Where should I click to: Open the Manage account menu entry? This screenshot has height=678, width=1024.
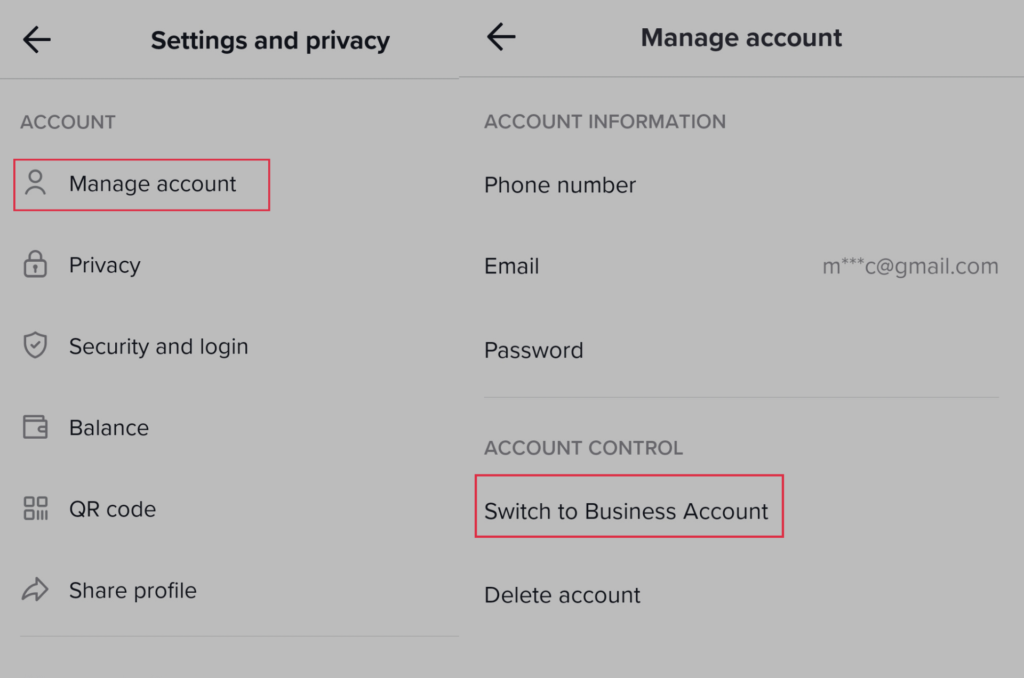coord(142,184)
